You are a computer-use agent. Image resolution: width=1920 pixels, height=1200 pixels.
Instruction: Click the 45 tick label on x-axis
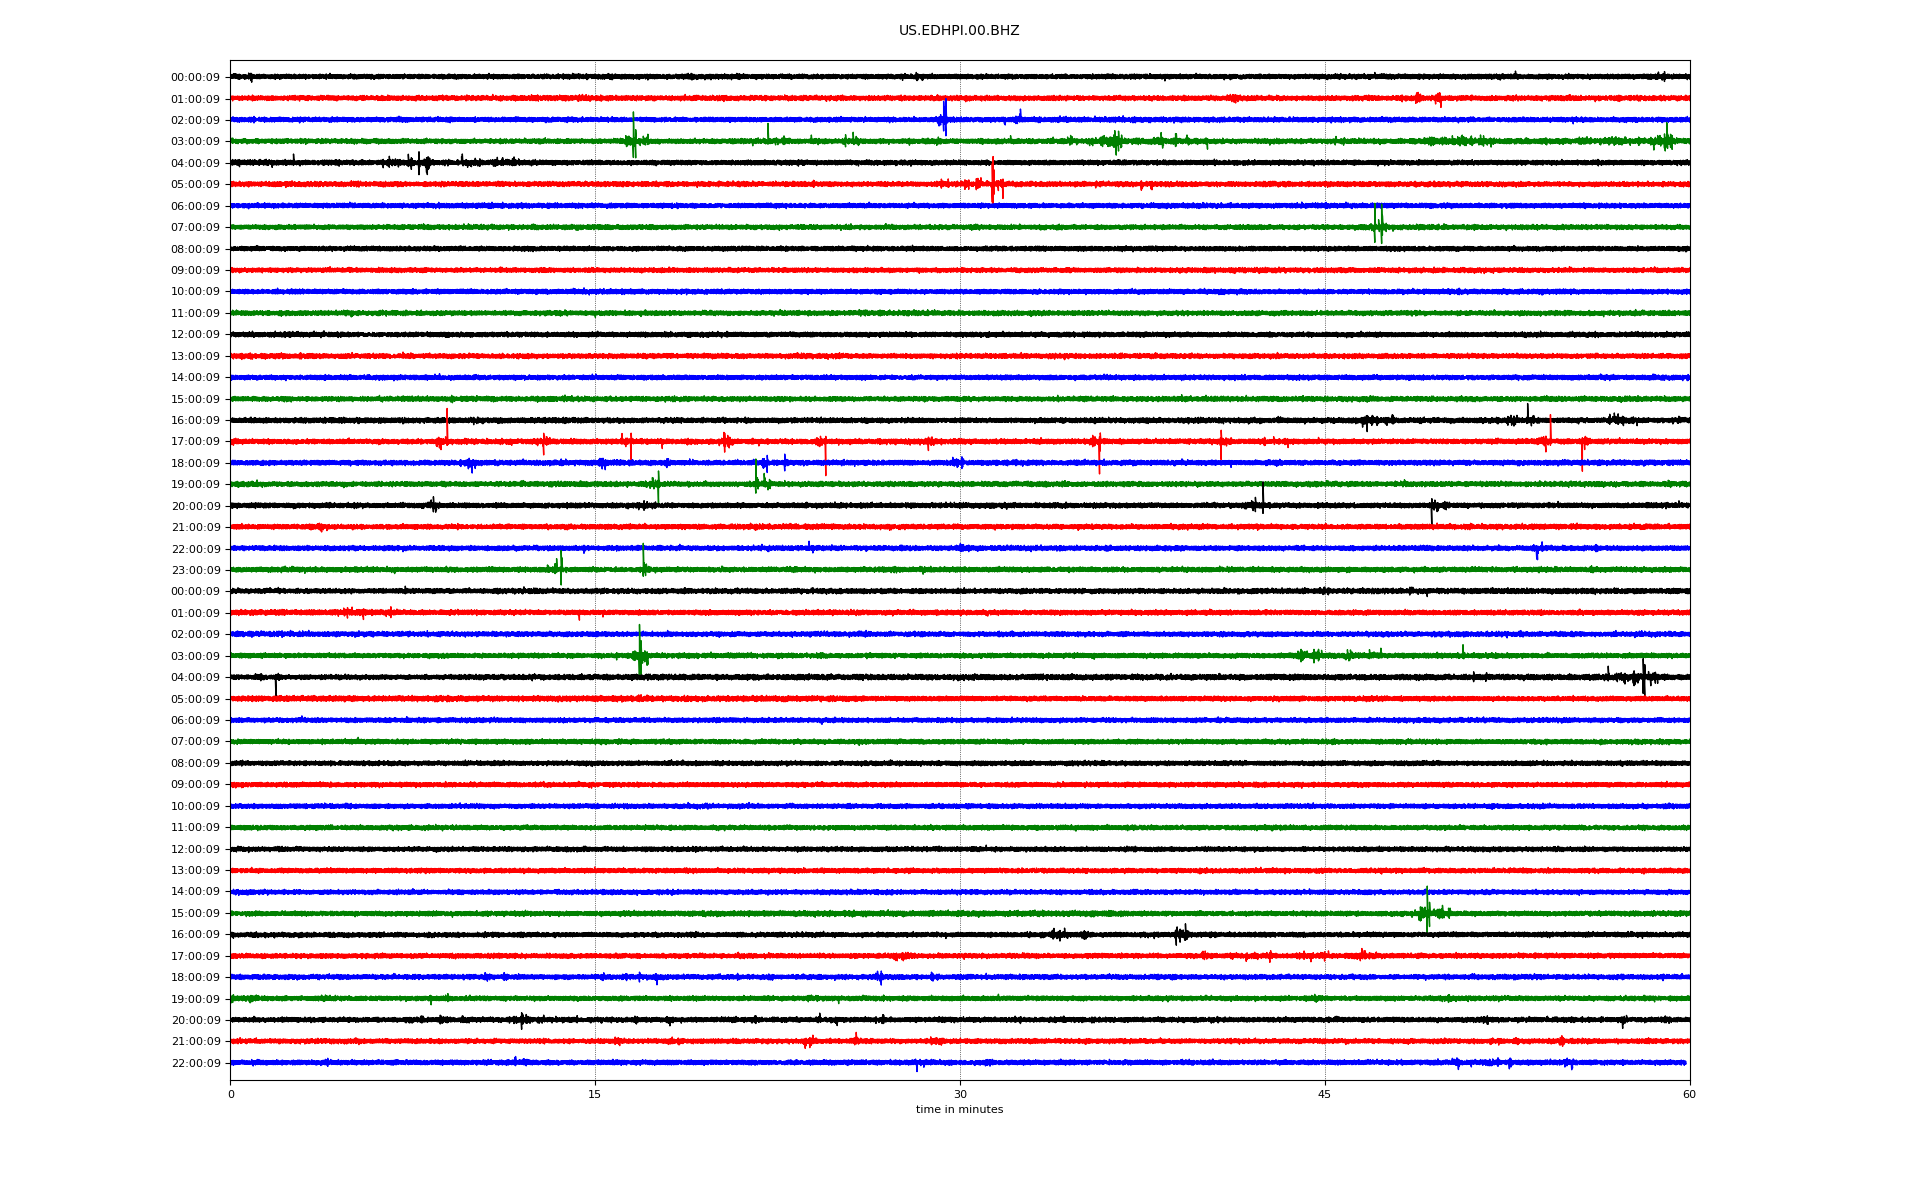point(1324,1094)
